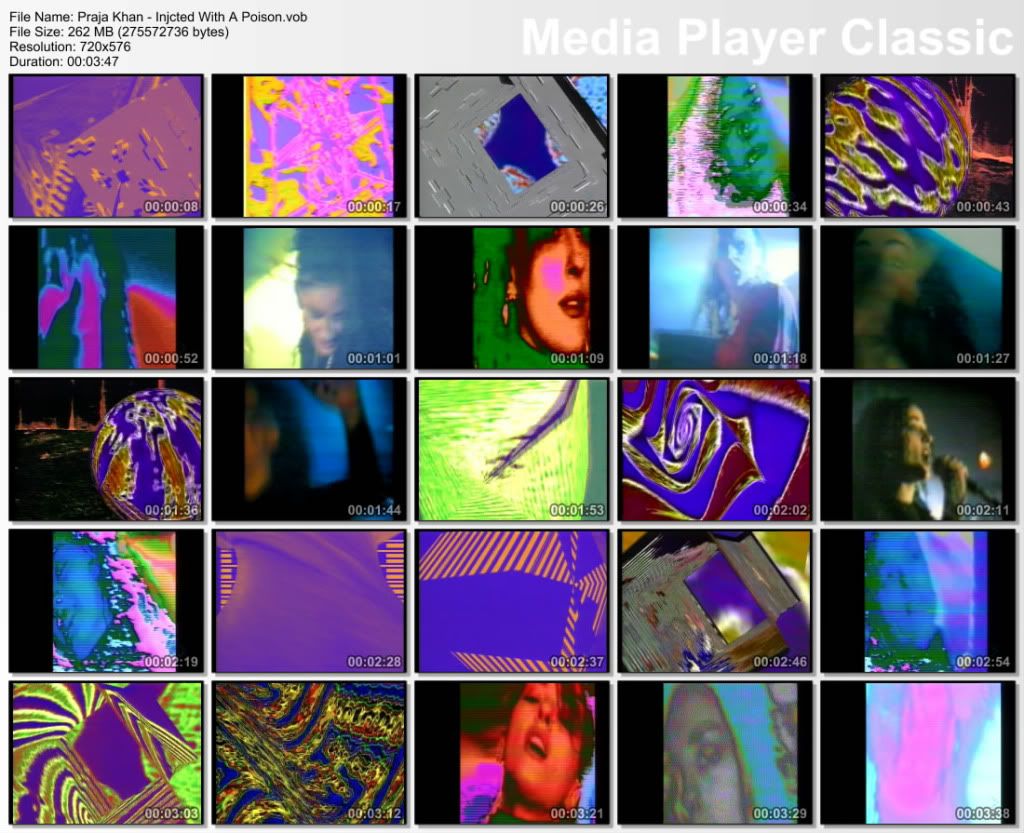Select the thumbnail stamped 00:01:44
The image size is (1024, 833).
pyautogui.click(x=310, y=449)
